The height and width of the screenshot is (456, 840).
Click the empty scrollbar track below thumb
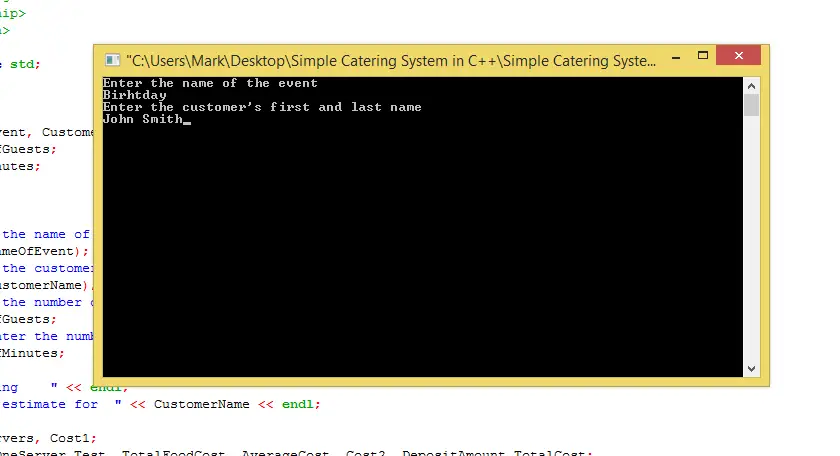pyautogui.click(x=751, y=240)
